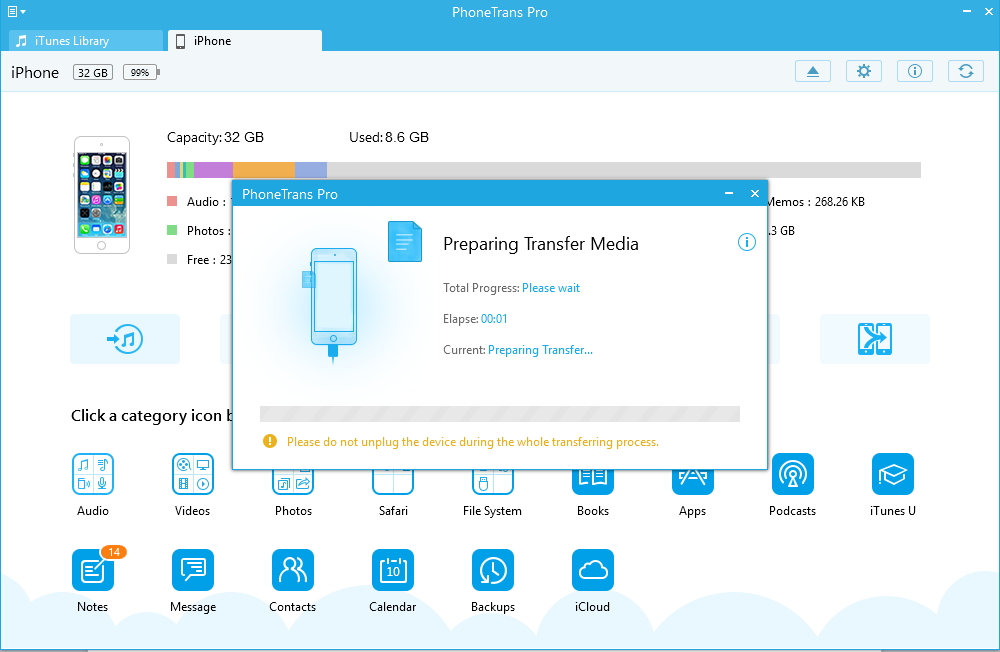Switch to the iTunes Library tab
The height and width of the screenshot is (652, 1000).
click(85, 41)
